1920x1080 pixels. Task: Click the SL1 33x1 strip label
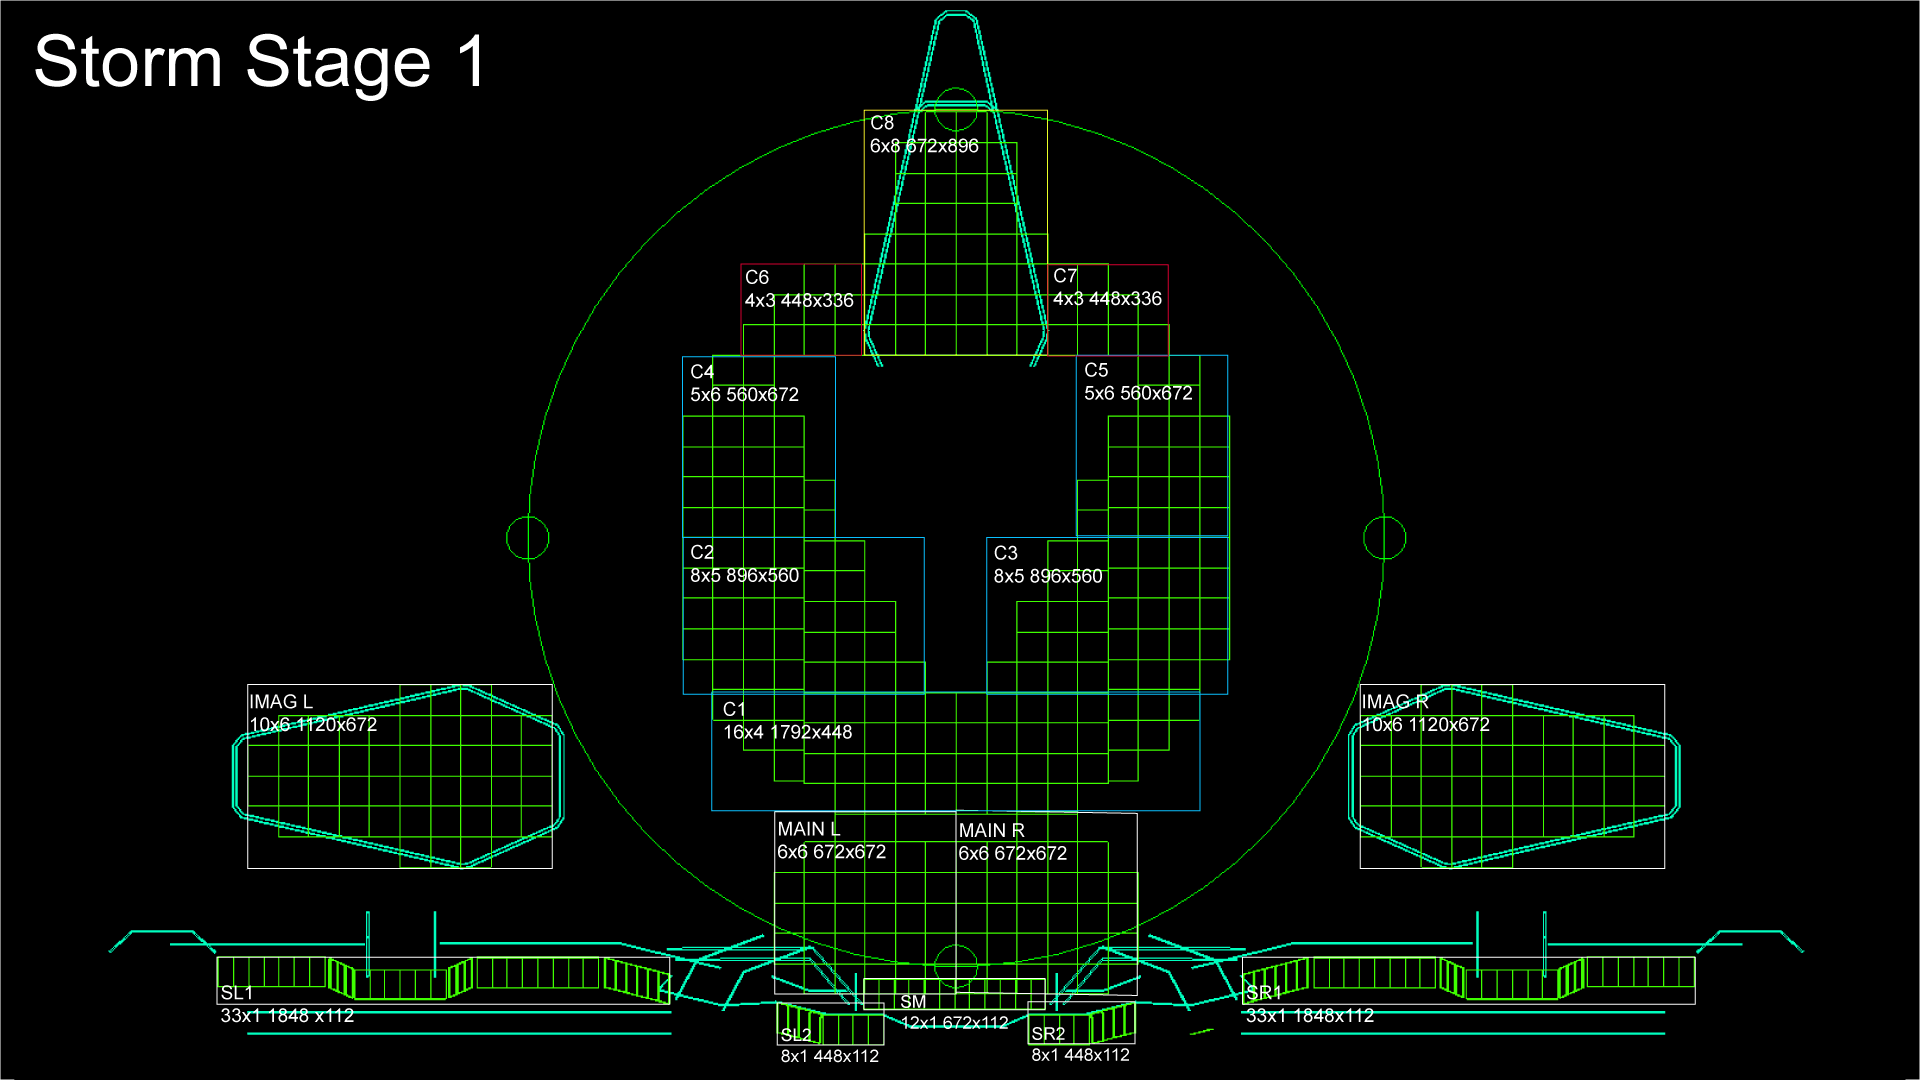coord(287,1005)
